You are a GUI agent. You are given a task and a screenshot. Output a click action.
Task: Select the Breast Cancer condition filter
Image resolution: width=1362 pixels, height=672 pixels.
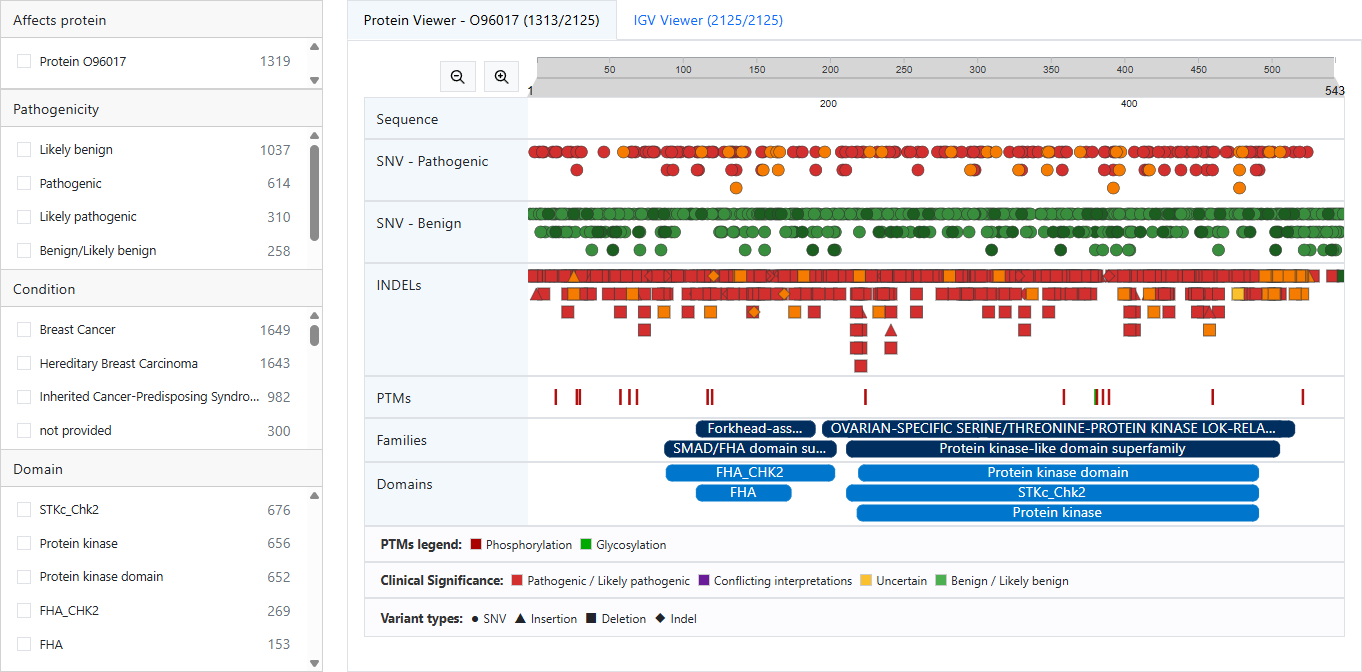pyautogui.click(x=25, y=329)
